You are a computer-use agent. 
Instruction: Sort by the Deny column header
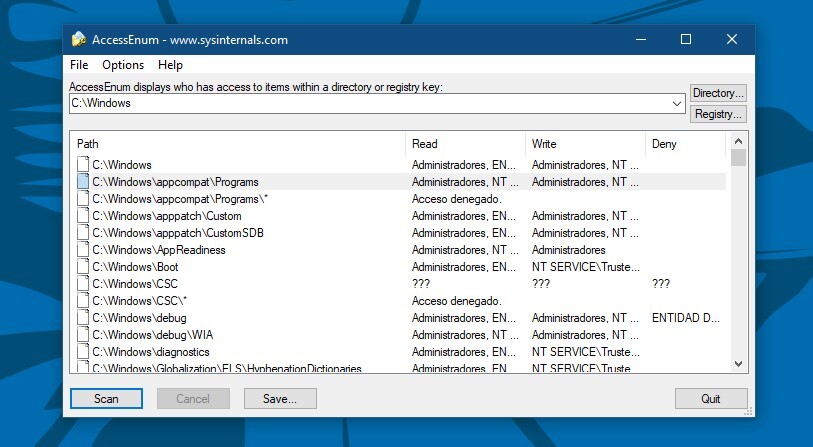click(685, 144)
